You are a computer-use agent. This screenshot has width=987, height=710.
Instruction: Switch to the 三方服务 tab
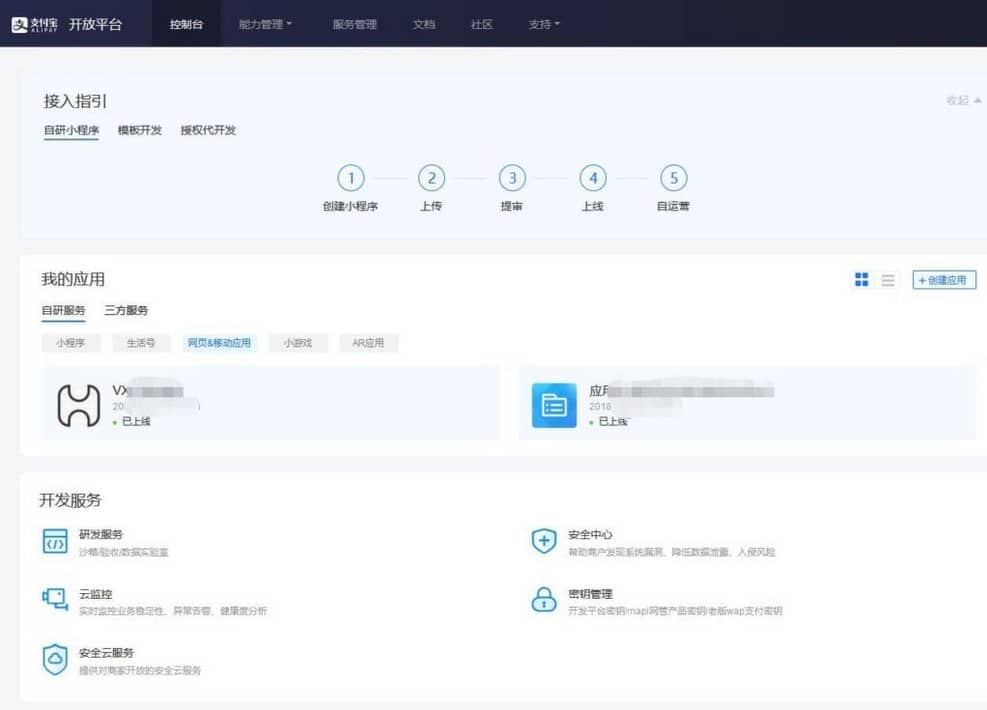[126, 311]
